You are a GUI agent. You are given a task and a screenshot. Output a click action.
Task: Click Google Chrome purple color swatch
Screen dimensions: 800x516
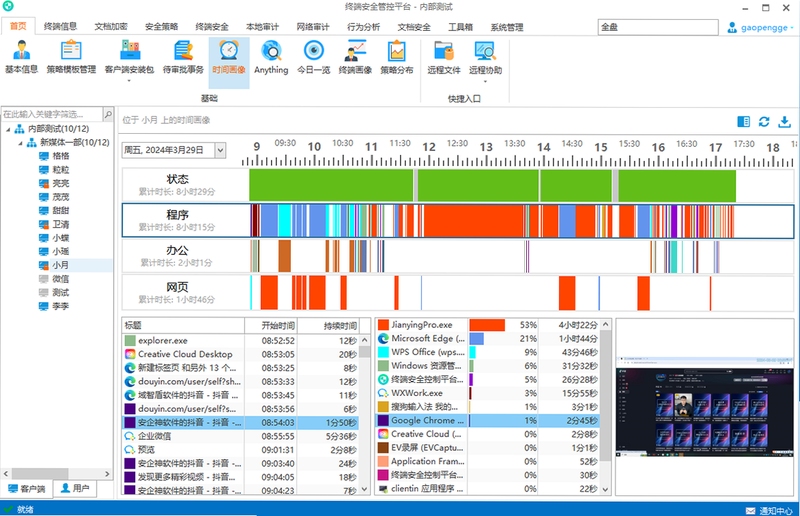(383, 421)
